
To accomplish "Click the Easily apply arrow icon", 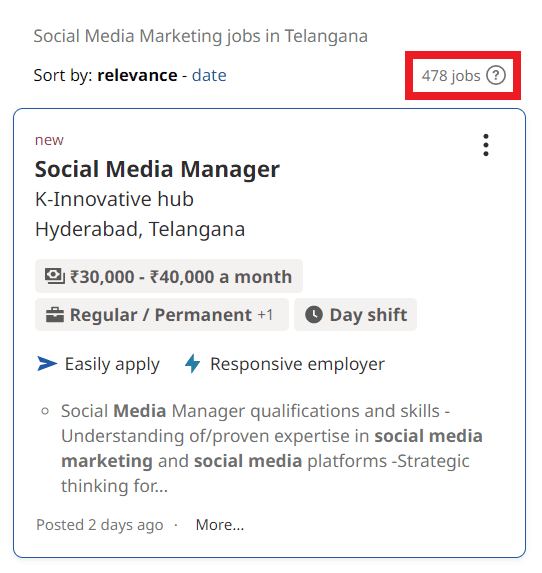I will point(47,364).
